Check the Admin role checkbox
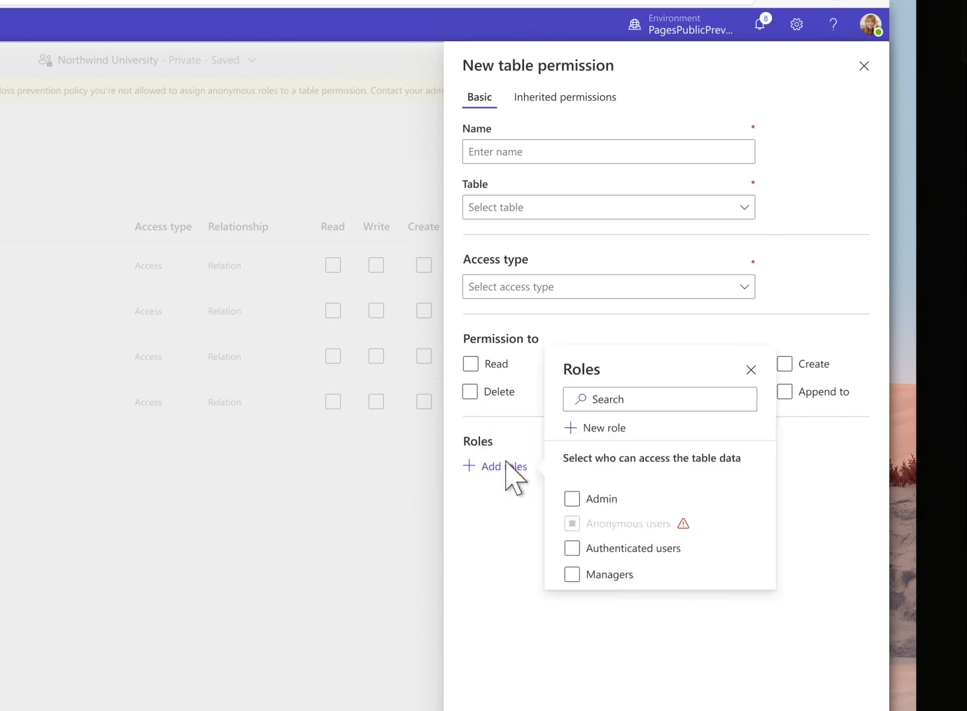 coord(572,498)
